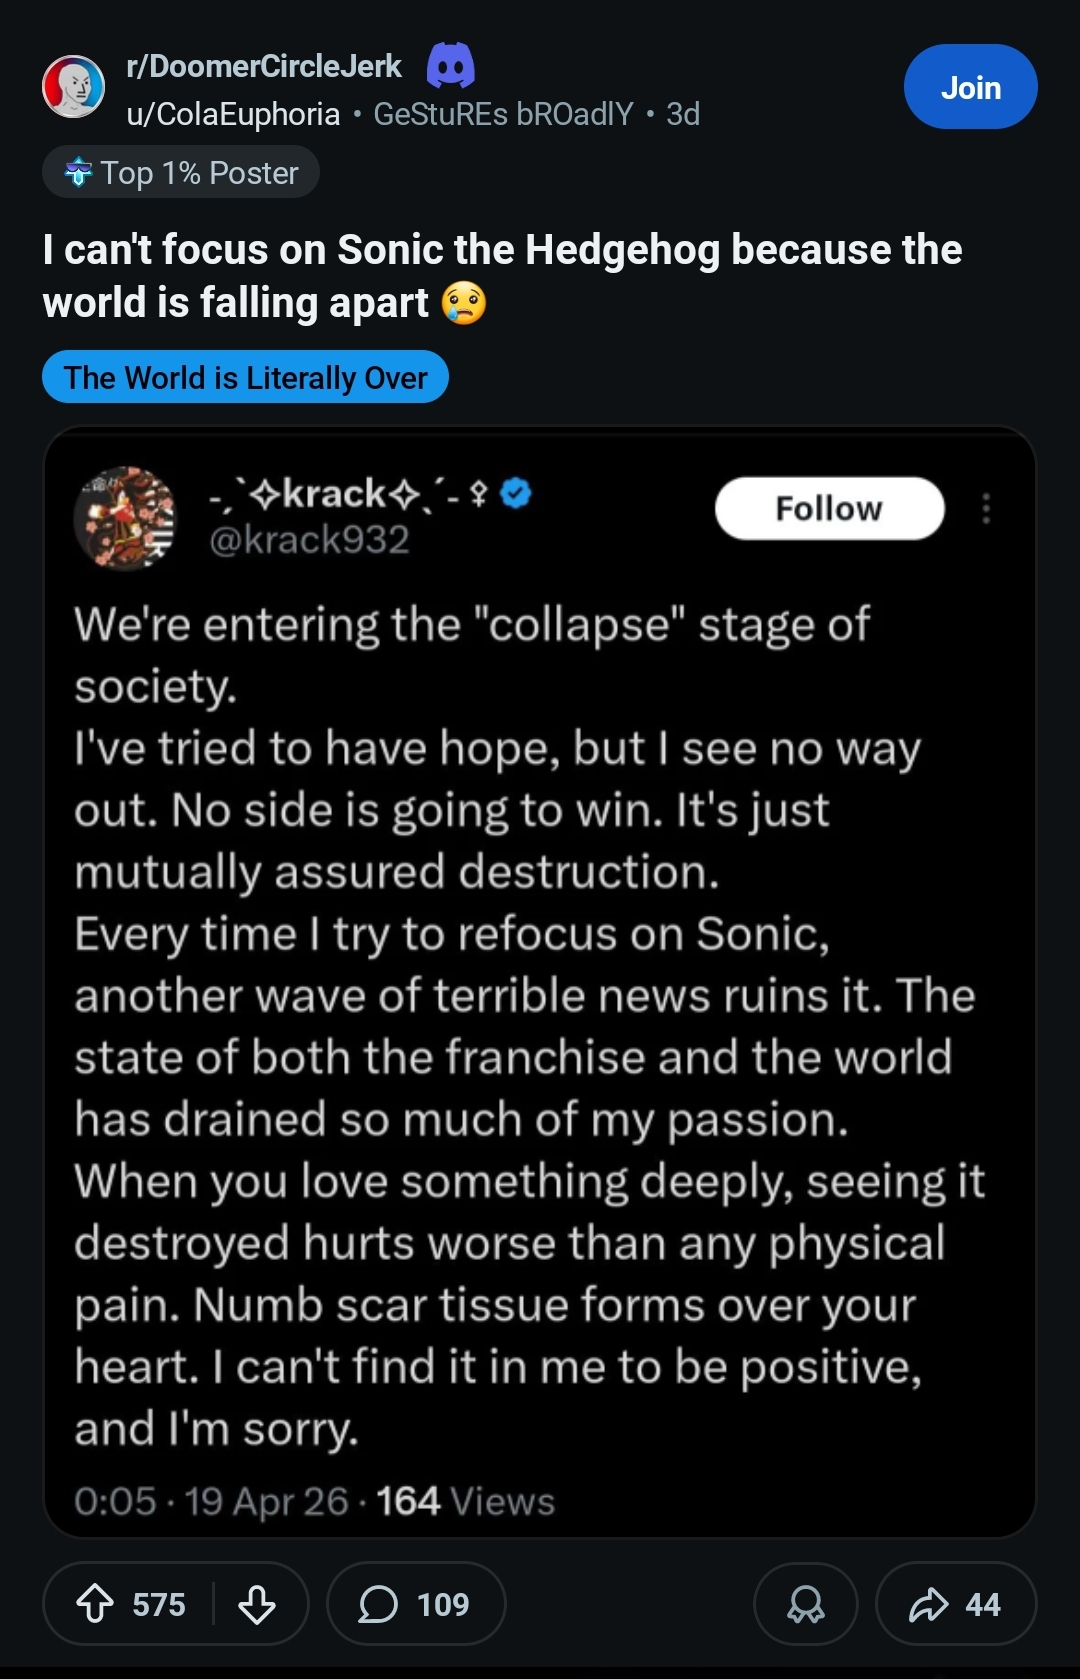Share the post
The height and width of the screenshot is (1679, 1080).
(x=954, y=1604)
